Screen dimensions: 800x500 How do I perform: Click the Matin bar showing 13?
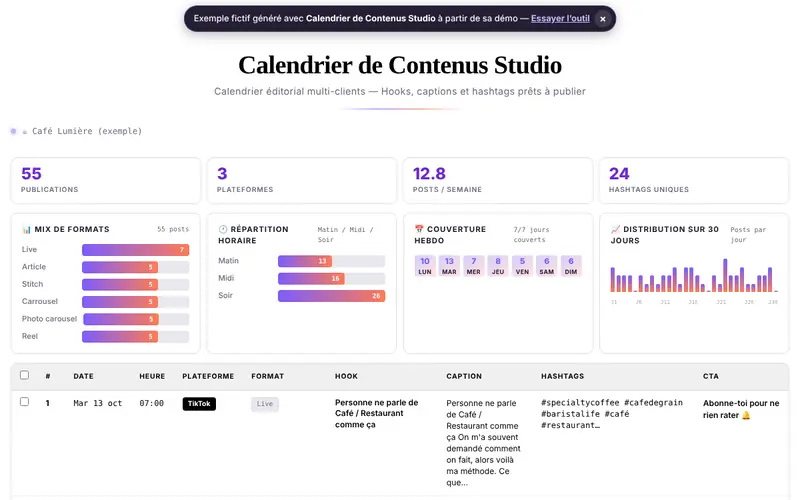[305, 261]
